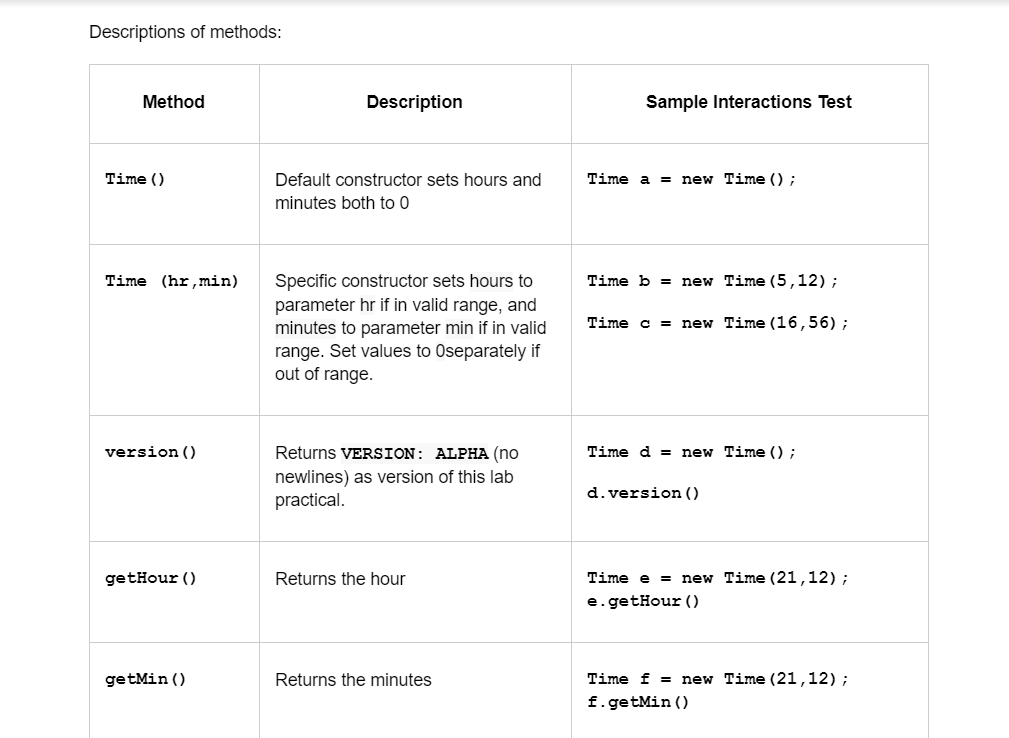The image size is (1009, 738).
Task: Click the default constructor description text
Action: [407, 191]
